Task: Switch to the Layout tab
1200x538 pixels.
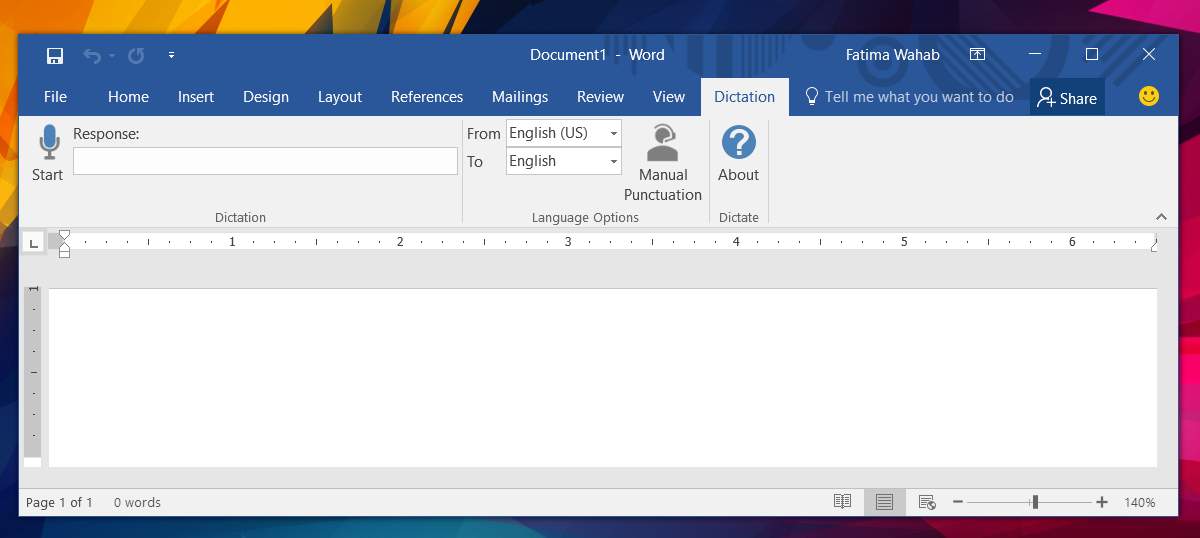Action: 340,97
